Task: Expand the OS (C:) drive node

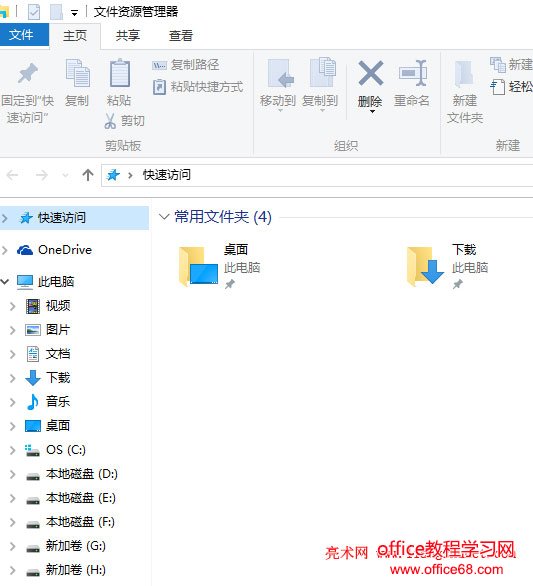Action: coord(13,450)
